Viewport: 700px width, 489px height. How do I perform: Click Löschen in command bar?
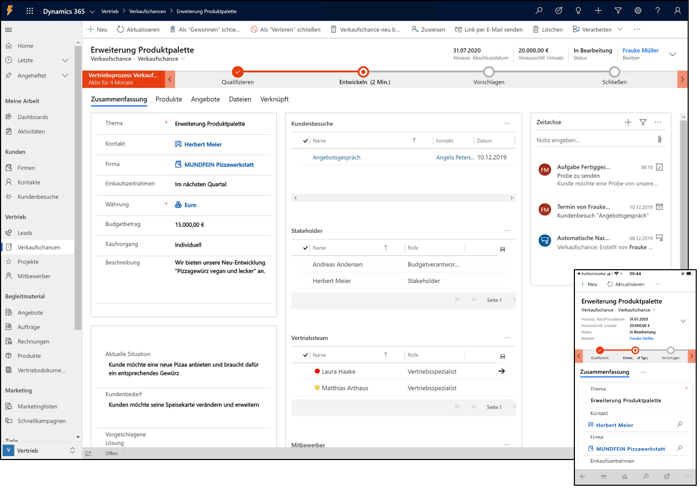(547, 29)
